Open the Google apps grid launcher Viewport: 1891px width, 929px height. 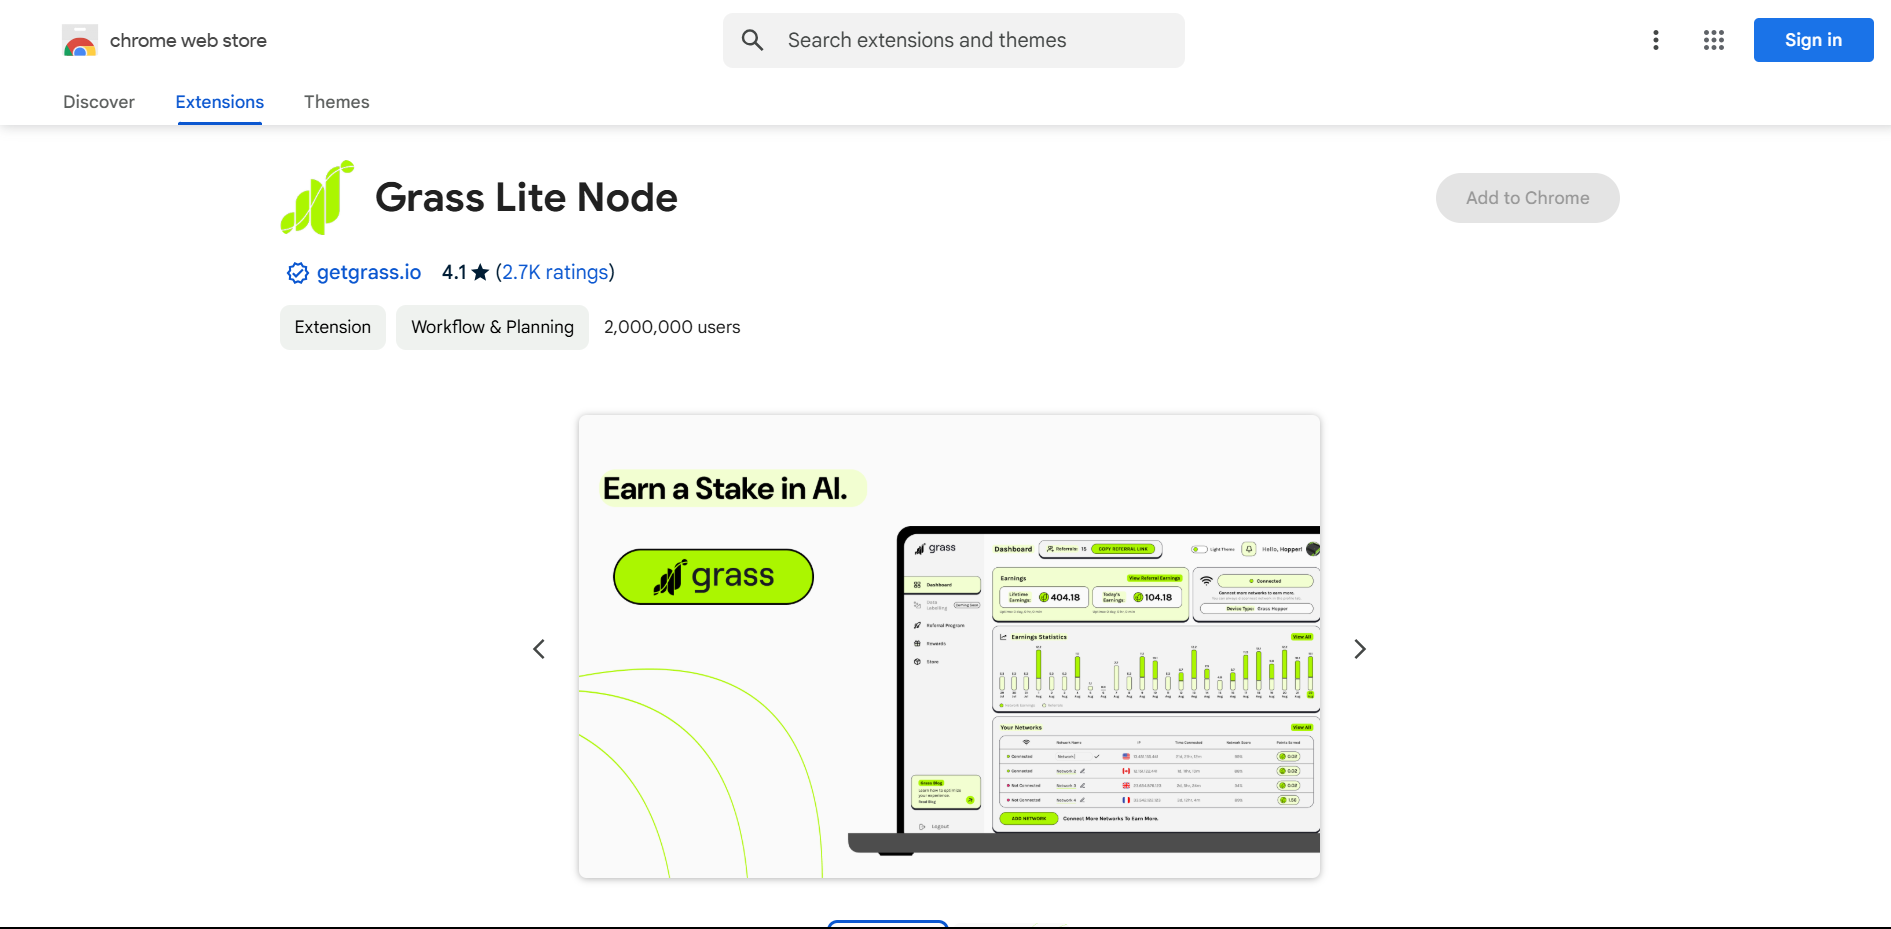pyautogui.click(x=1714, y=40)
